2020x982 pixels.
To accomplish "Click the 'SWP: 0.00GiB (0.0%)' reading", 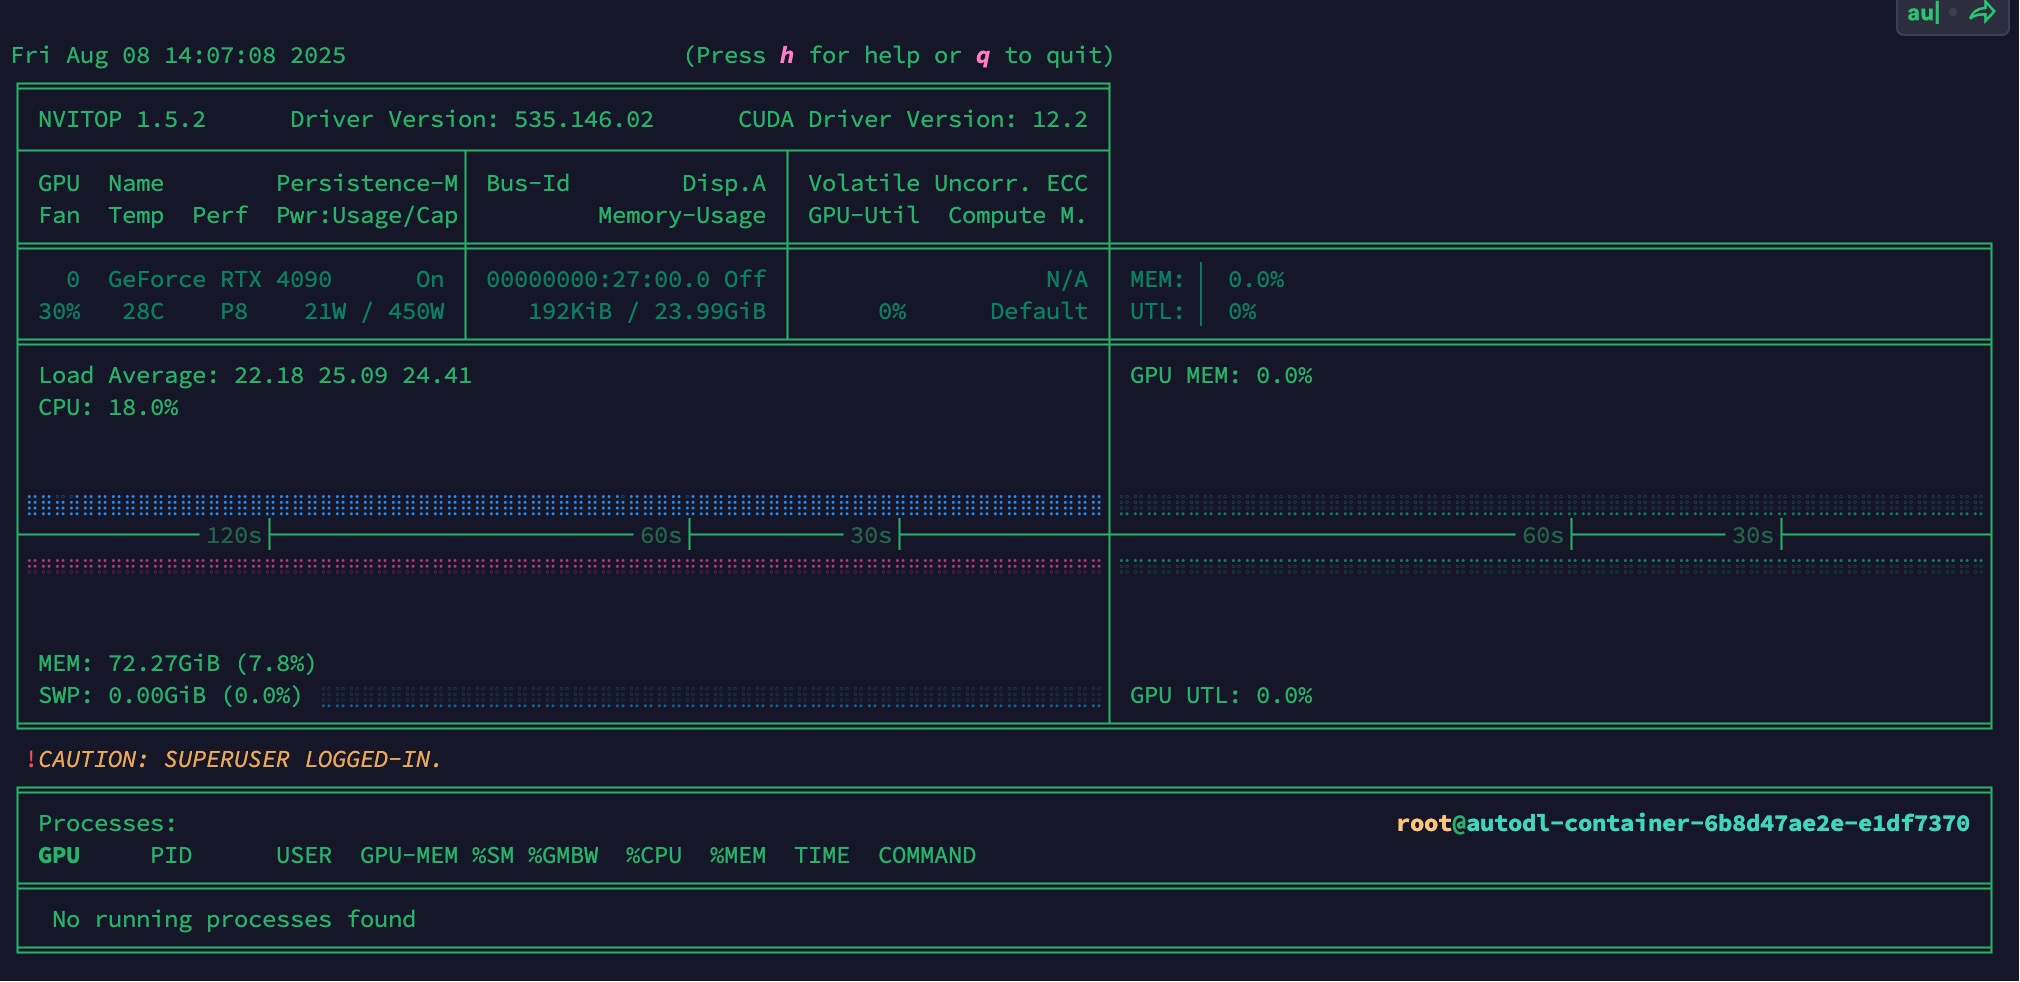I will [170, 696].
